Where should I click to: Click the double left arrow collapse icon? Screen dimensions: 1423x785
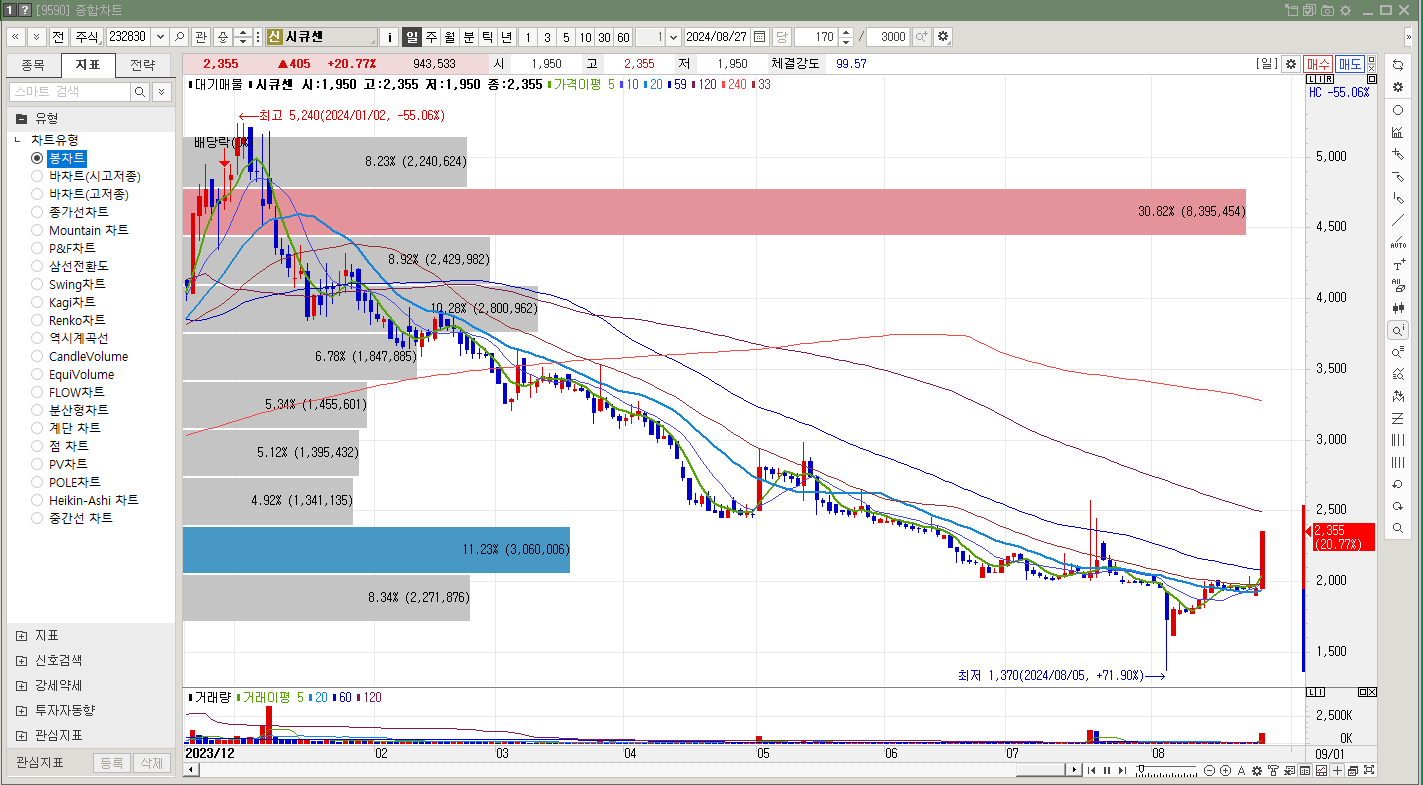click(16, 37)
